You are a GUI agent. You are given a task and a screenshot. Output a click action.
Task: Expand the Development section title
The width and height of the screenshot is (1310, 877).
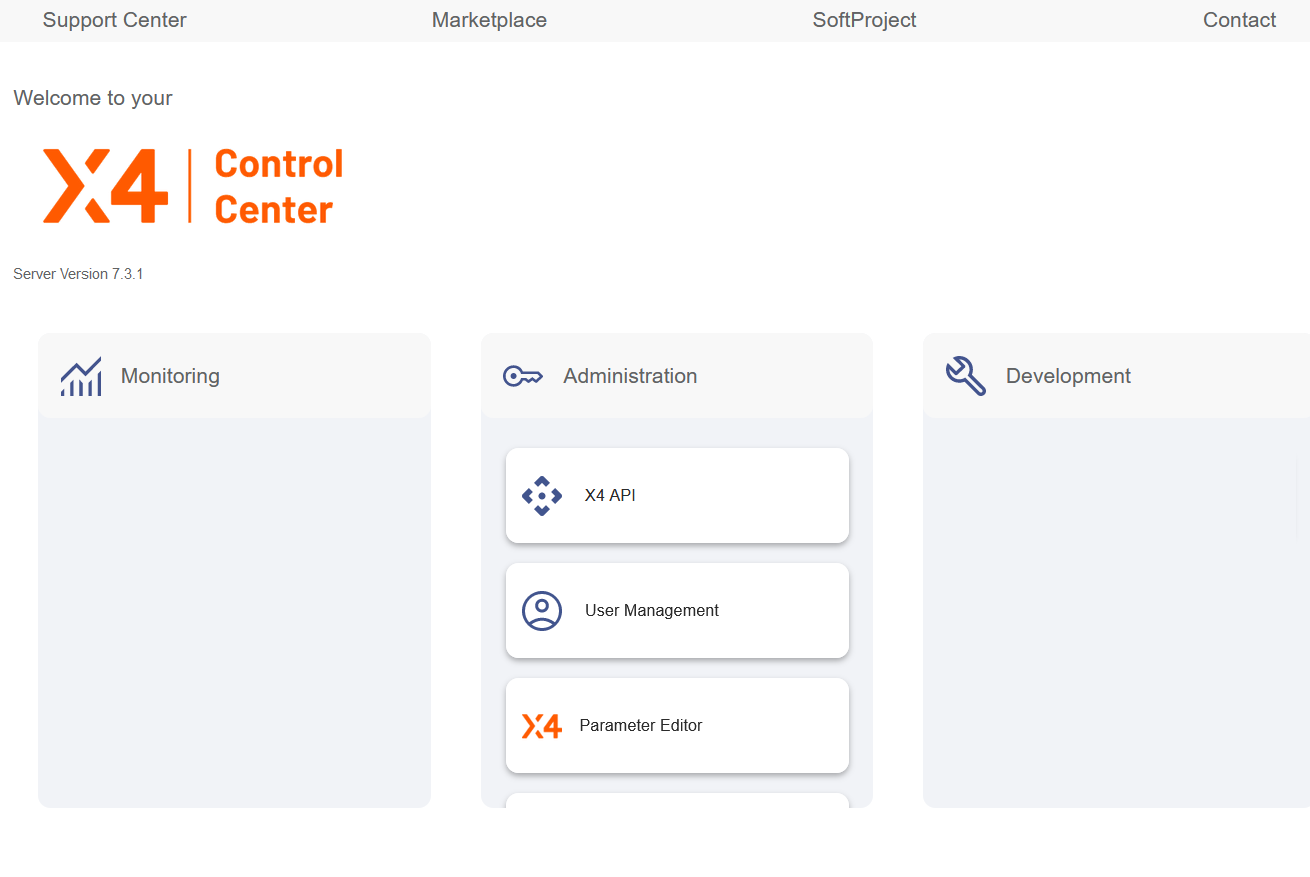(x=1068, y=376)
